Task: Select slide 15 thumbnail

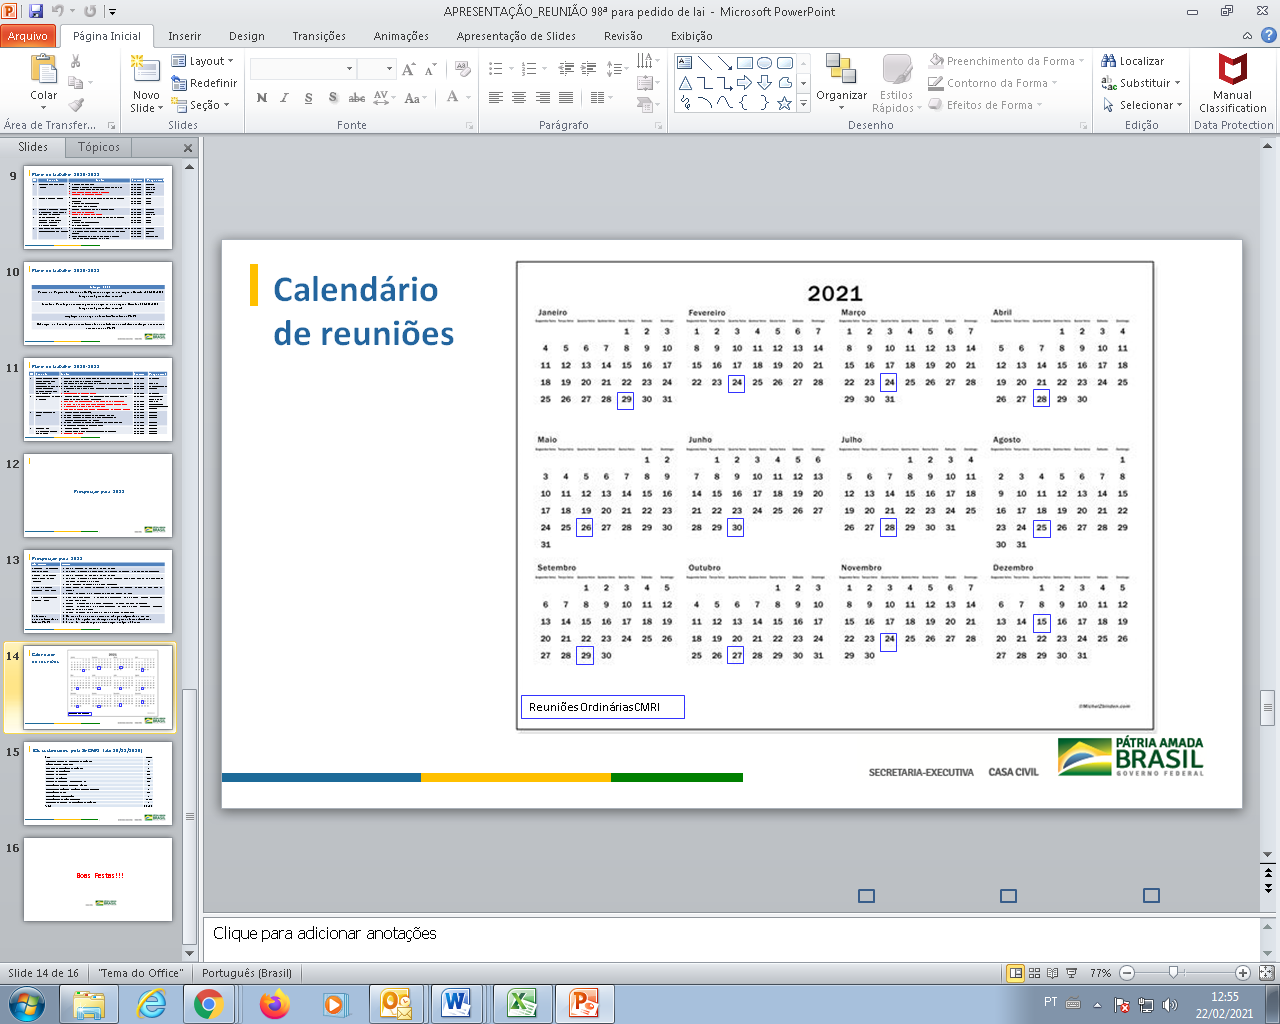Action: pos(98,783)
